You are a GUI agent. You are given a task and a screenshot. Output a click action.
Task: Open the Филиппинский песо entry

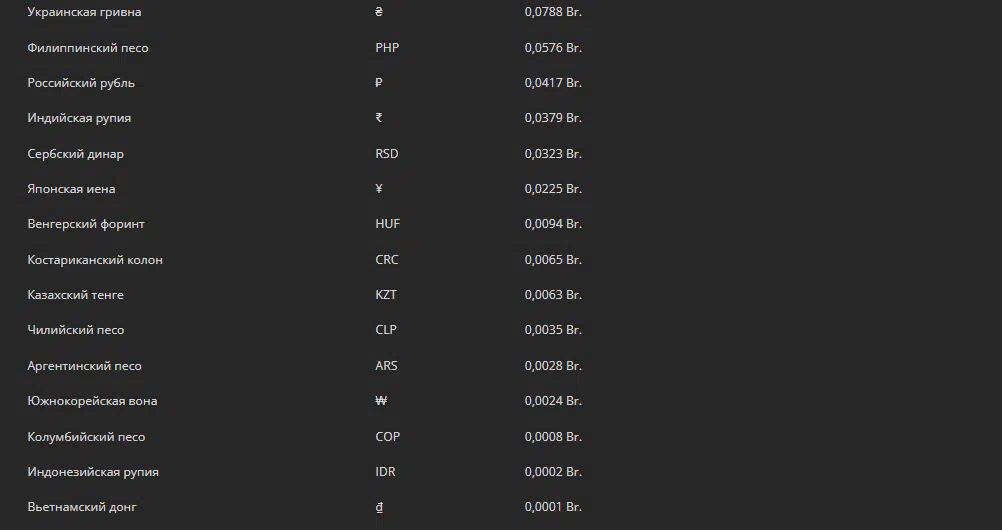[x=88, y=47]
